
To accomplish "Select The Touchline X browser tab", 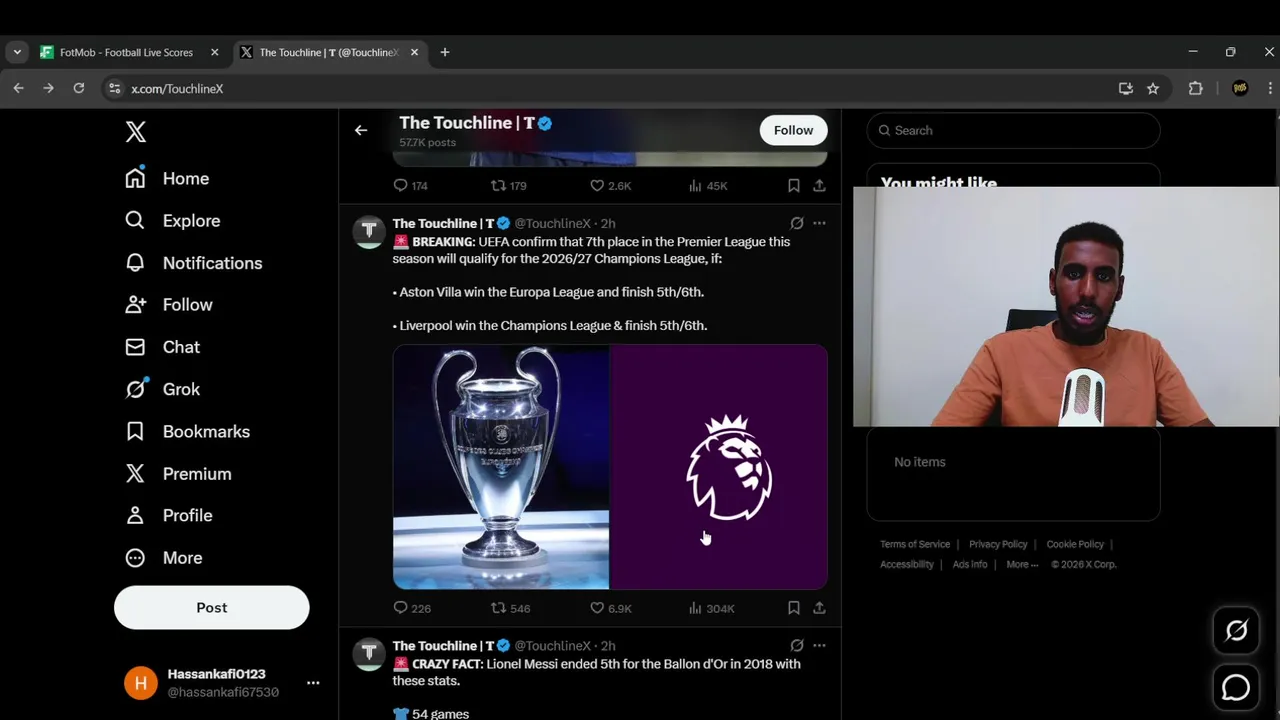I will [x=328, y=52].
